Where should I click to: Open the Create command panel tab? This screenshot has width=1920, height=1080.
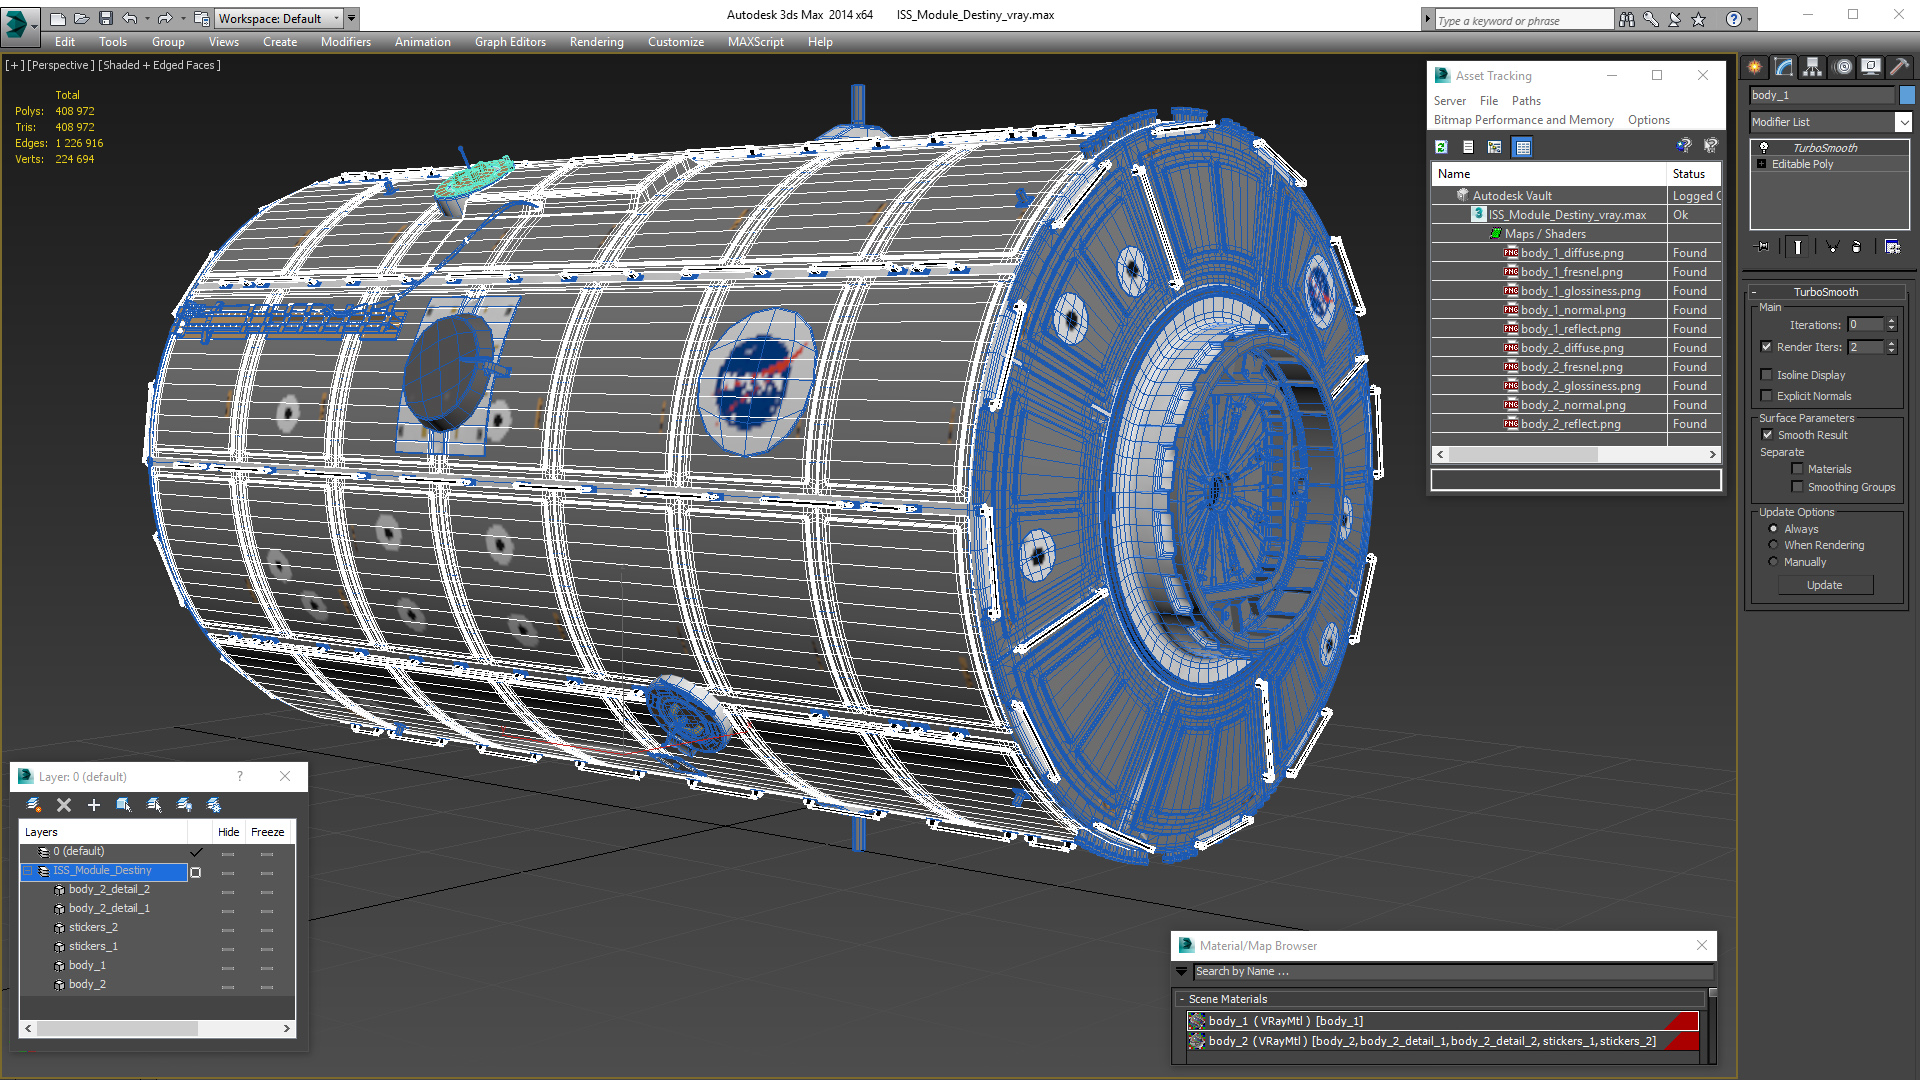pos(1754,67)
